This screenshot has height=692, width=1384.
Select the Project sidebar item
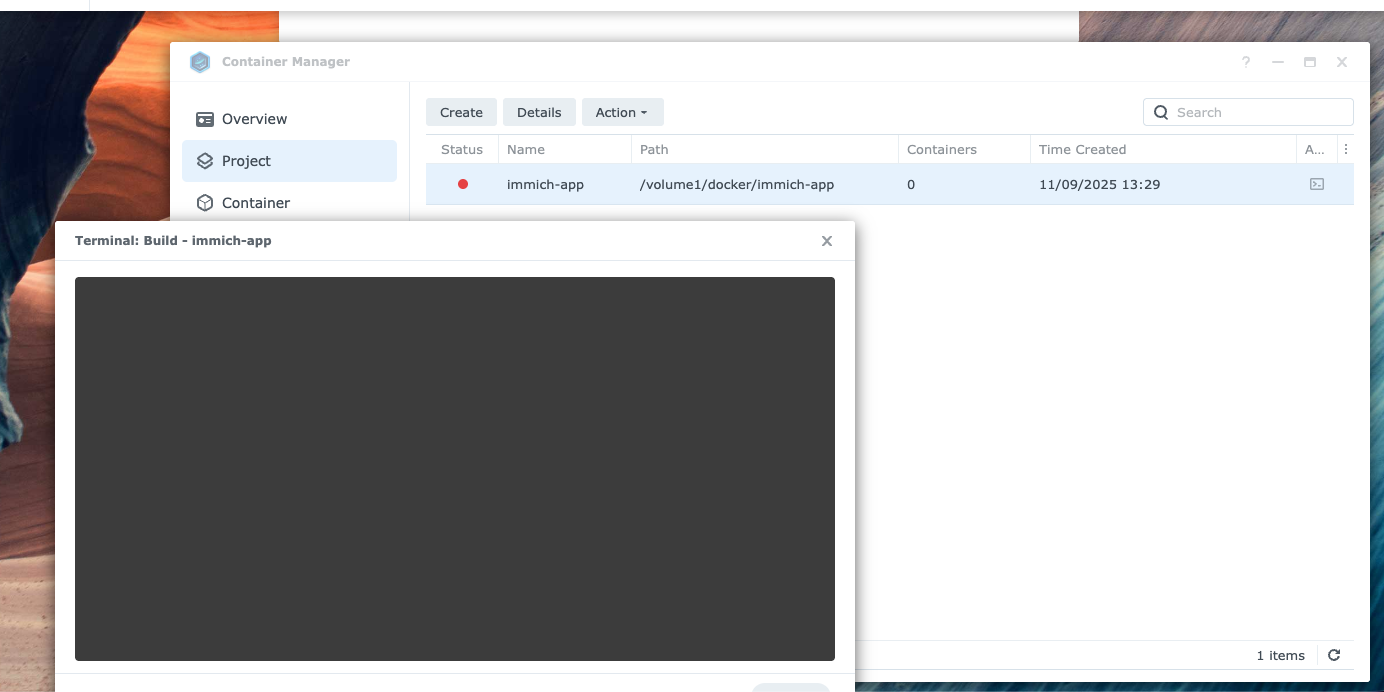click(x=289, y=161)
